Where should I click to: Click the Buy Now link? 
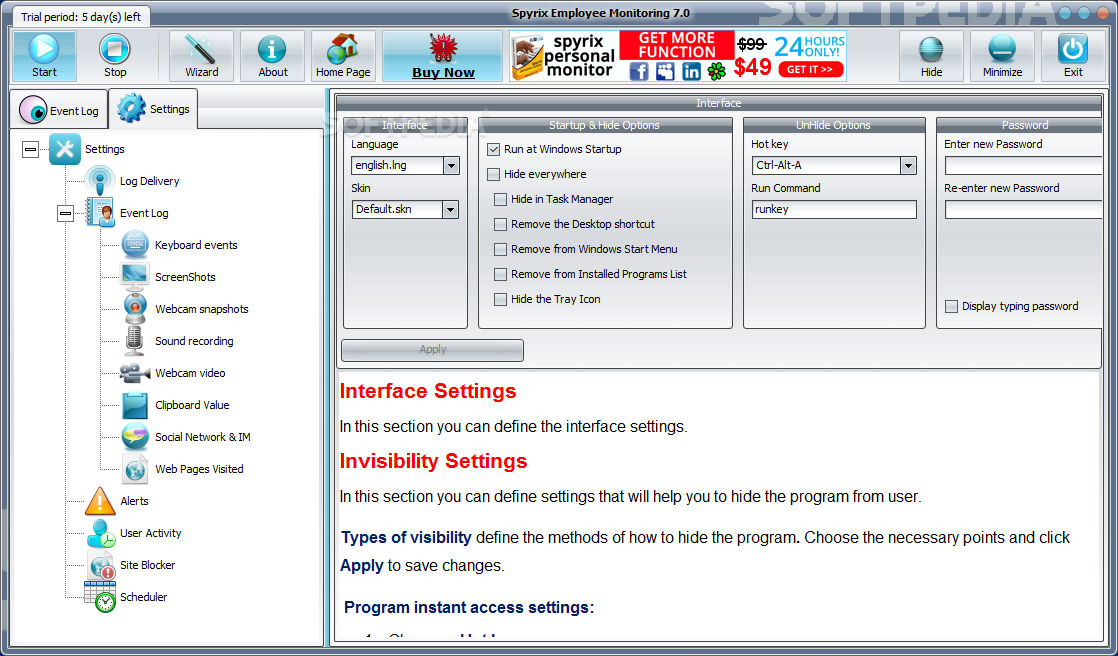click(x=443, y=72)
